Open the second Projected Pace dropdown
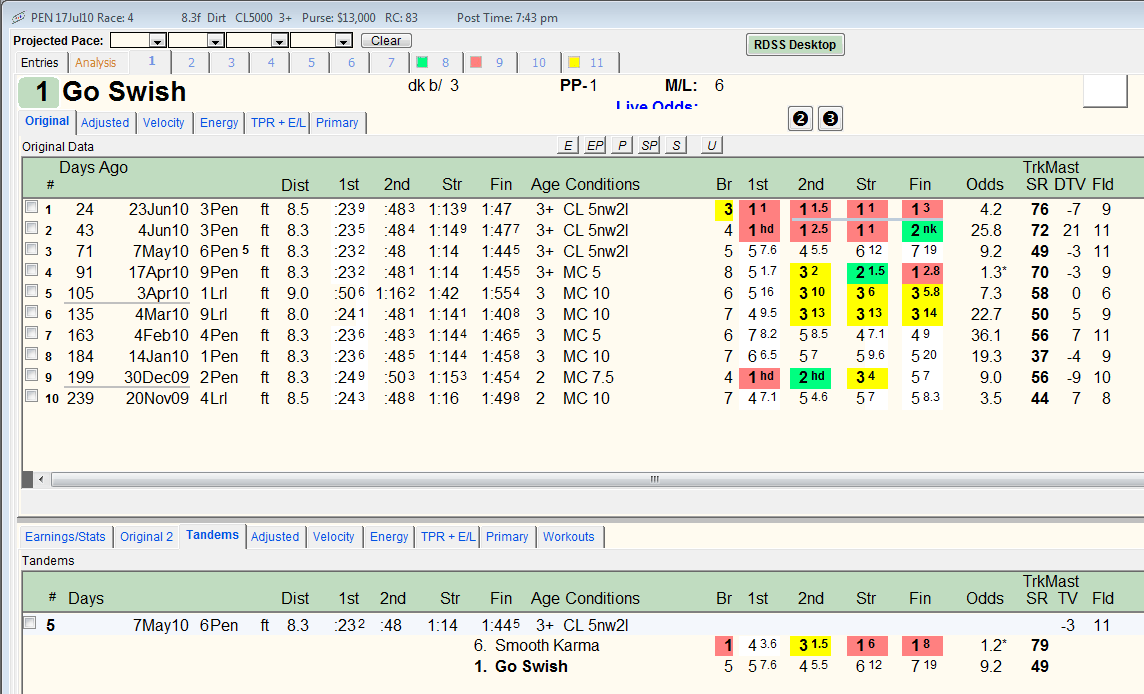This screenshot has width=1144, height=694. tap(214, 41)
